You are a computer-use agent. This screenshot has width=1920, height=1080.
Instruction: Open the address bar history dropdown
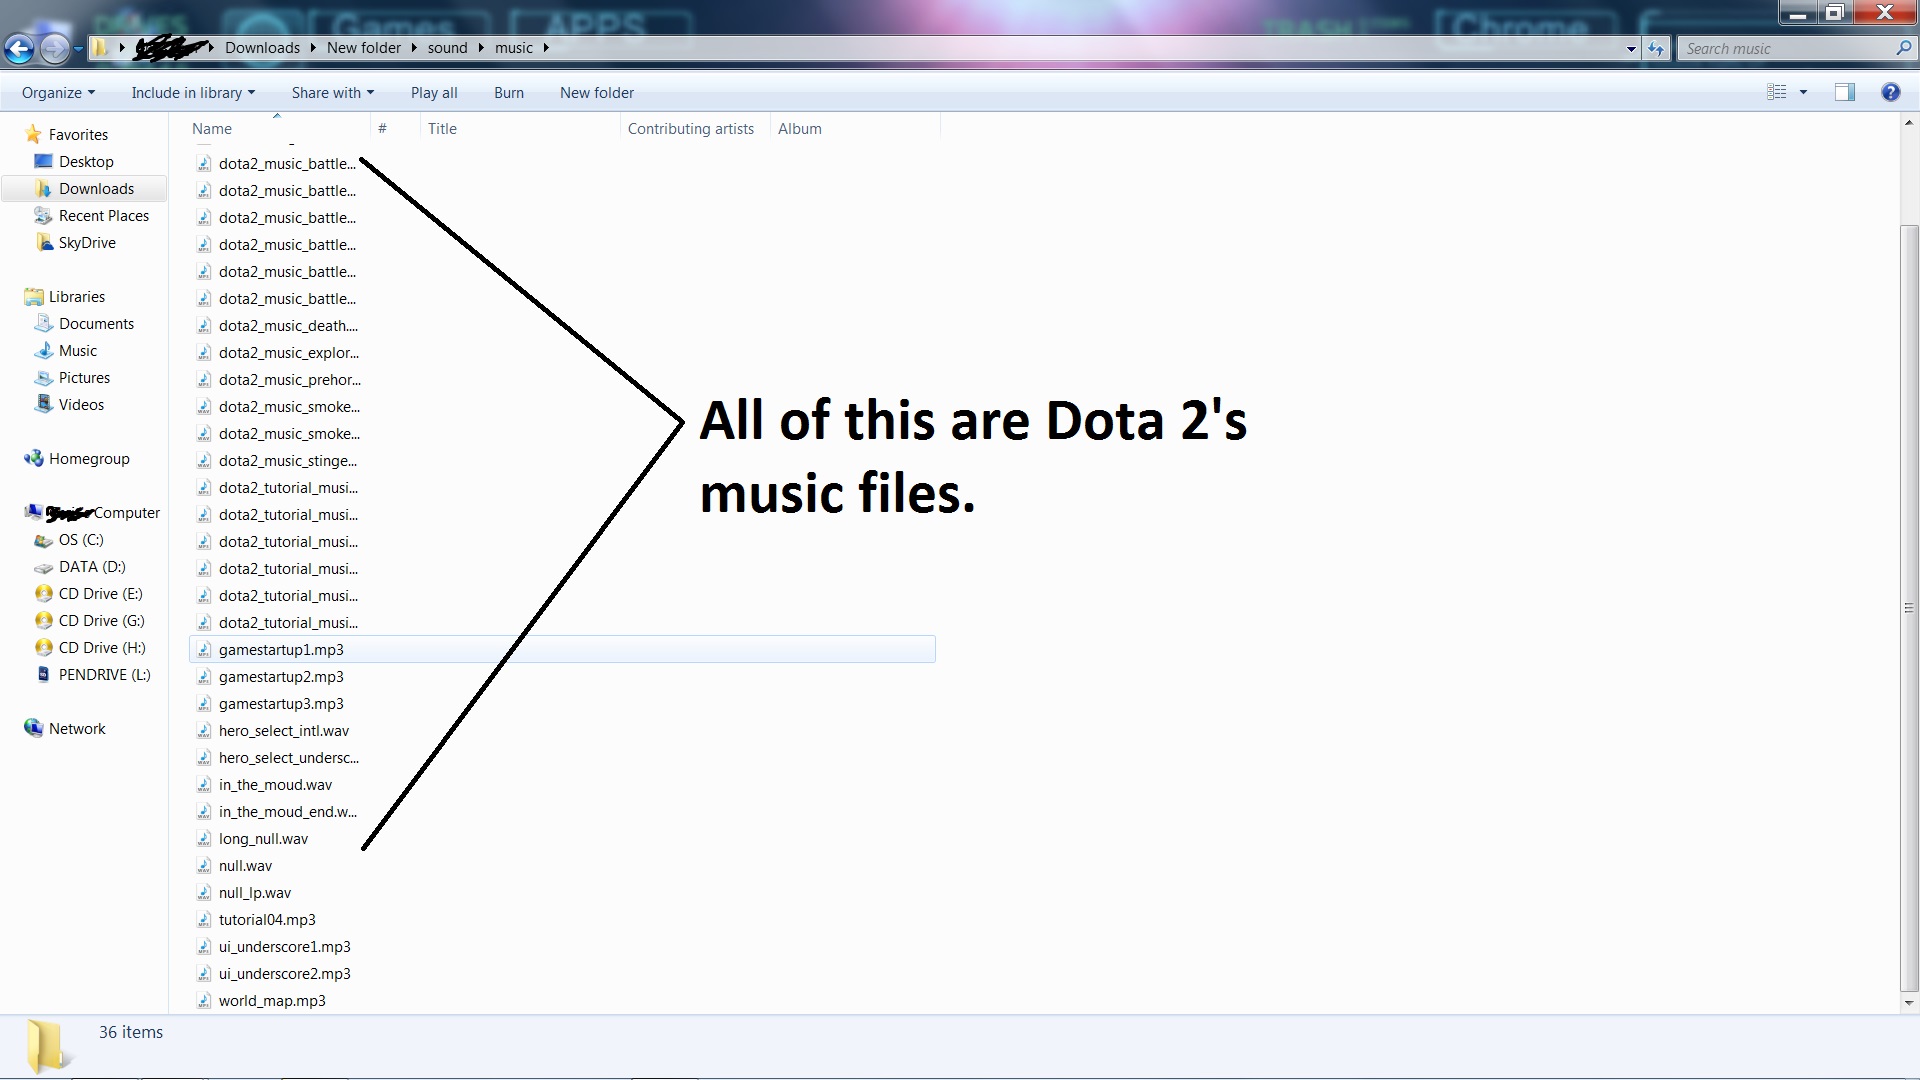1631,48
